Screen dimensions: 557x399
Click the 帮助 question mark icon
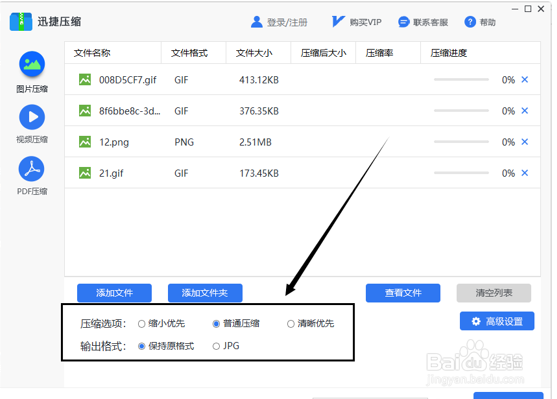[x=470, y=22]
